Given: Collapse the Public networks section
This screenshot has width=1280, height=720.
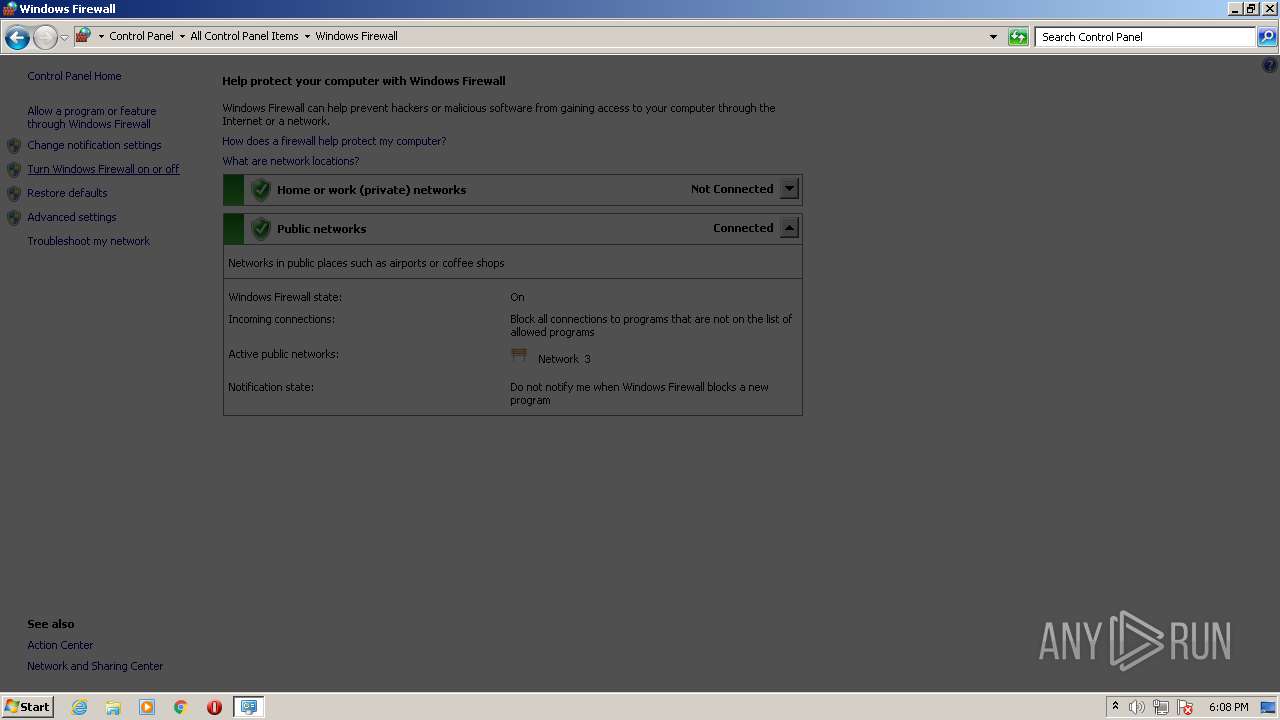Looking at the screenshot, I should (x=789, y=228).
